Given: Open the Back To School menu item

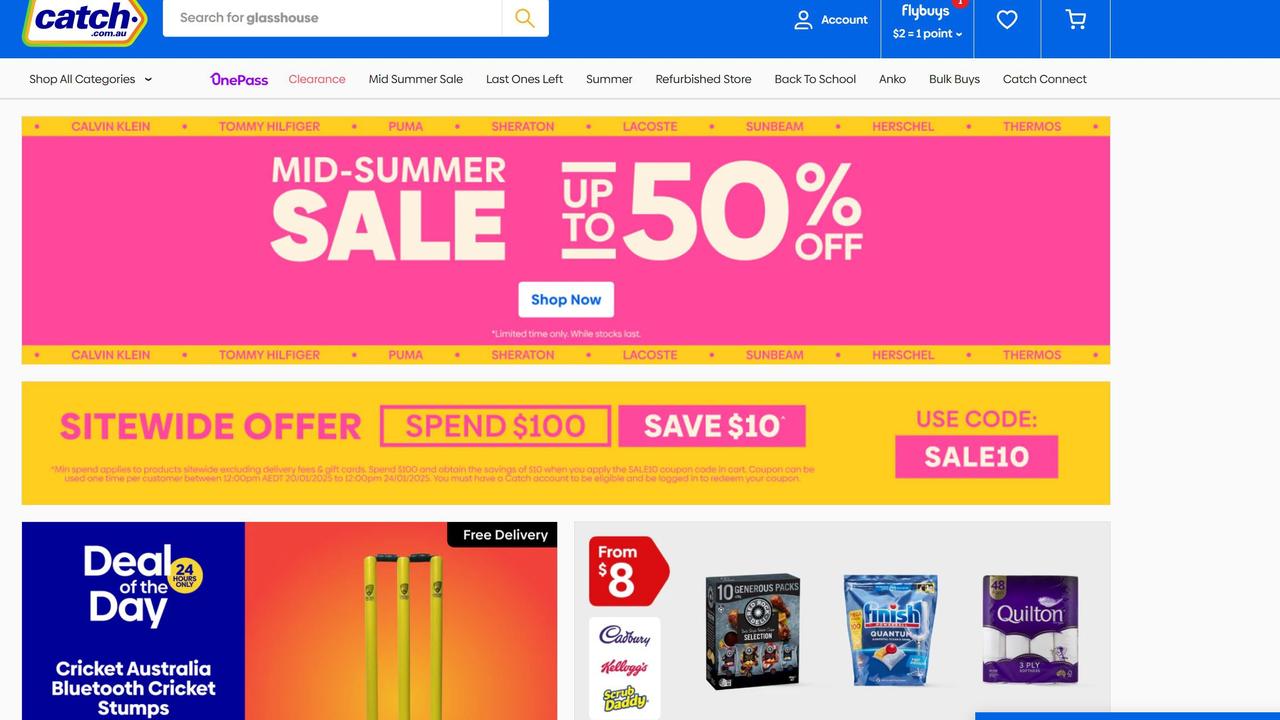Looking at the screenshot, I should click(x=815, y=79).
